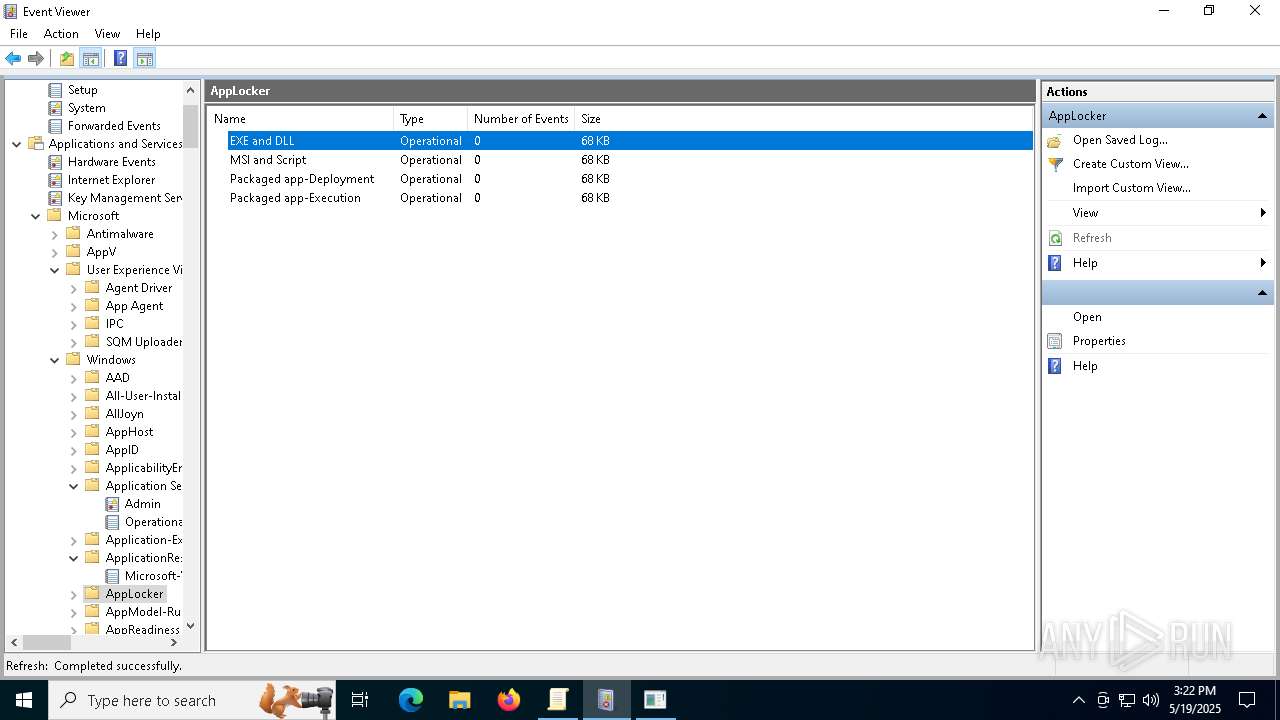Select the MSI and Script log row
This screenshot has width=1280, height=720.
pos(630,160)
